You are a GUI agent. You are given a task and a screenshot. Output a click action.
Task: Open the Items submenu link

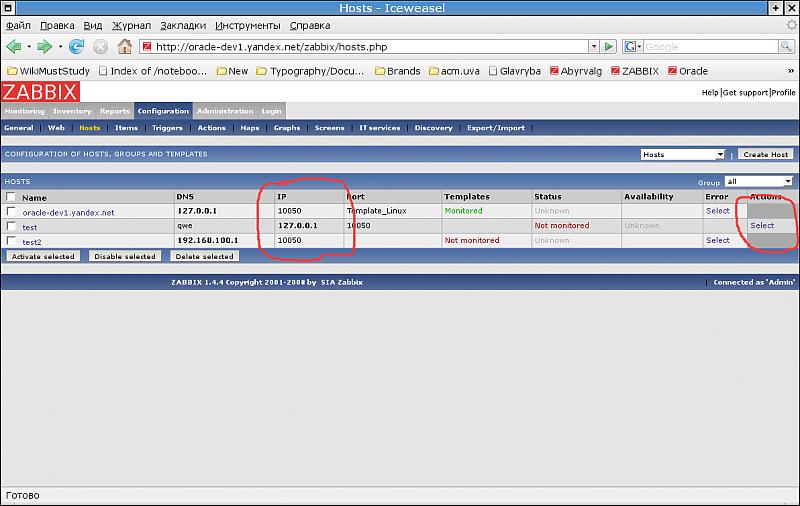point(126,128)
